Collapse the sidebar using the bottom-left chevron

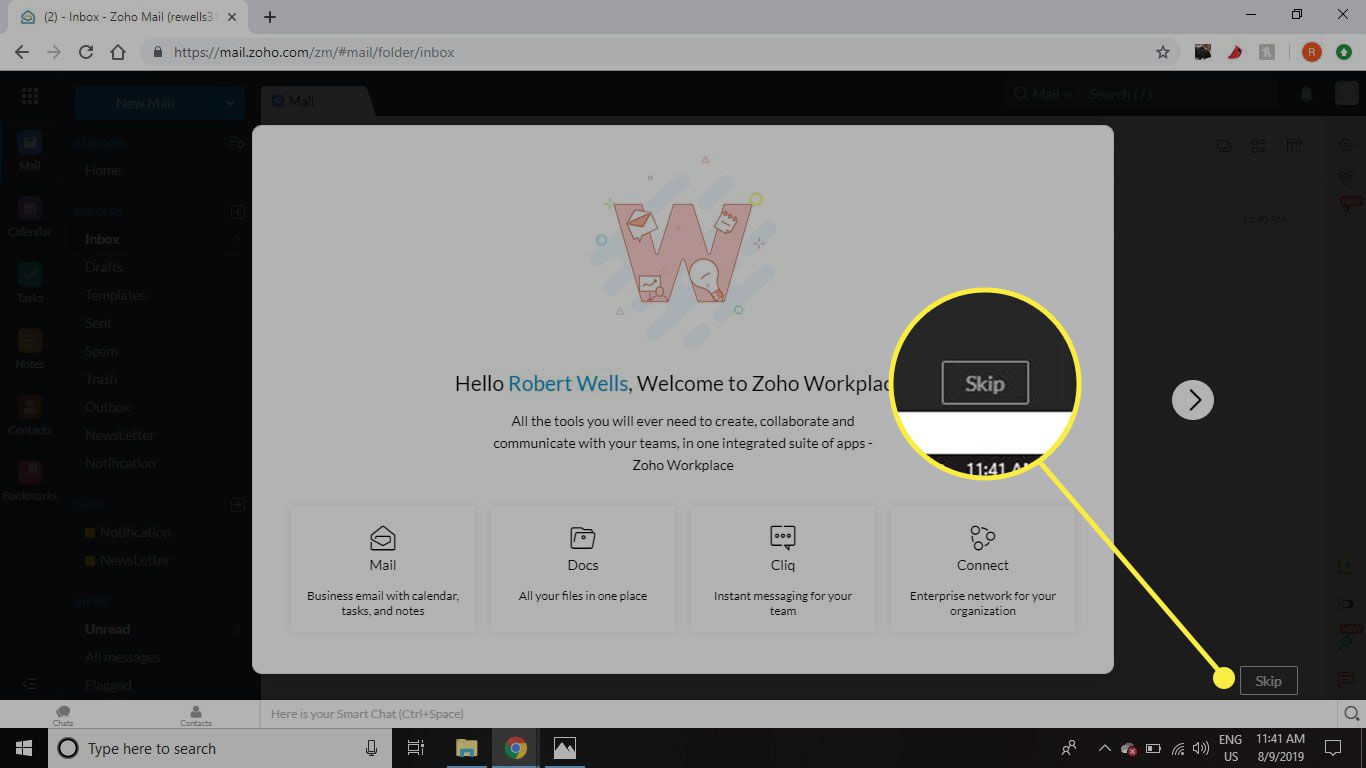(29, 684)
